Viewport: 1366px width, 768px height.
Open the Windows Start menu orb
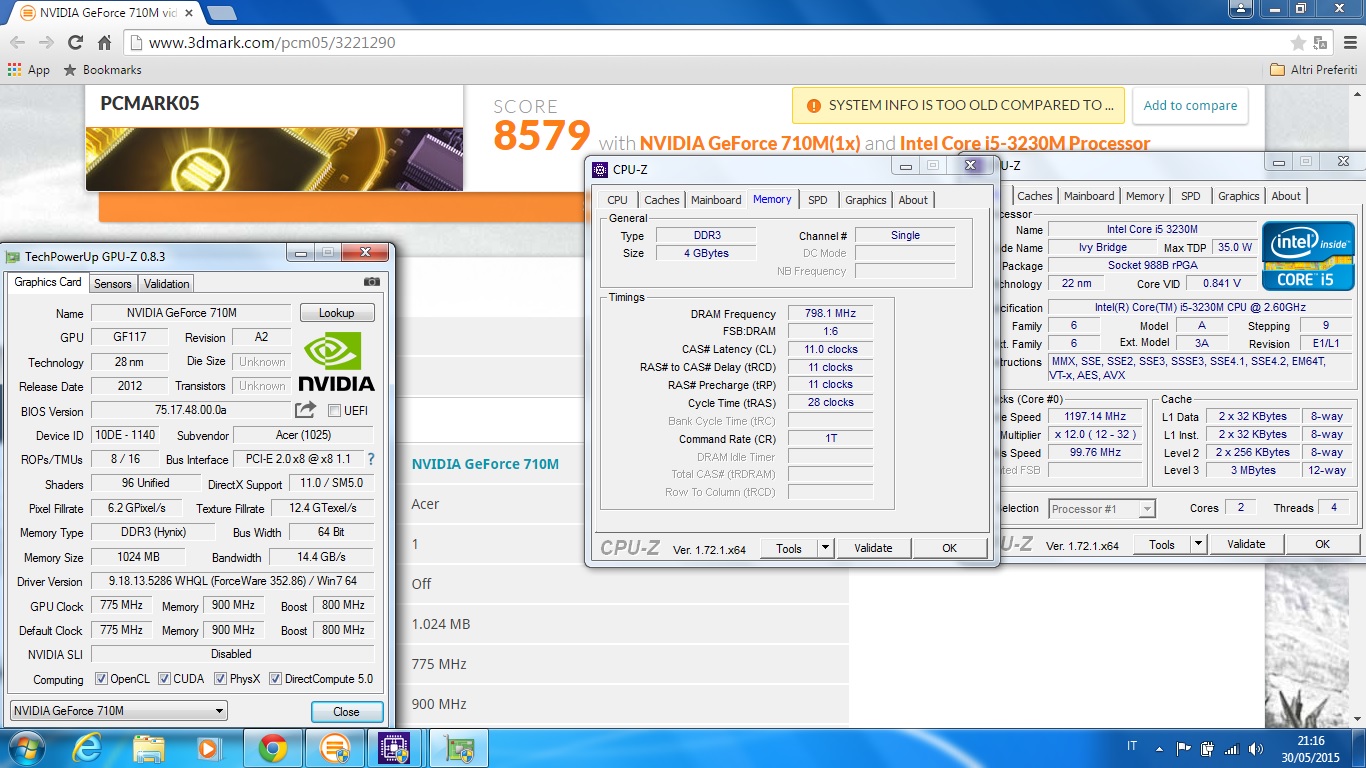[x=26, y=748]
